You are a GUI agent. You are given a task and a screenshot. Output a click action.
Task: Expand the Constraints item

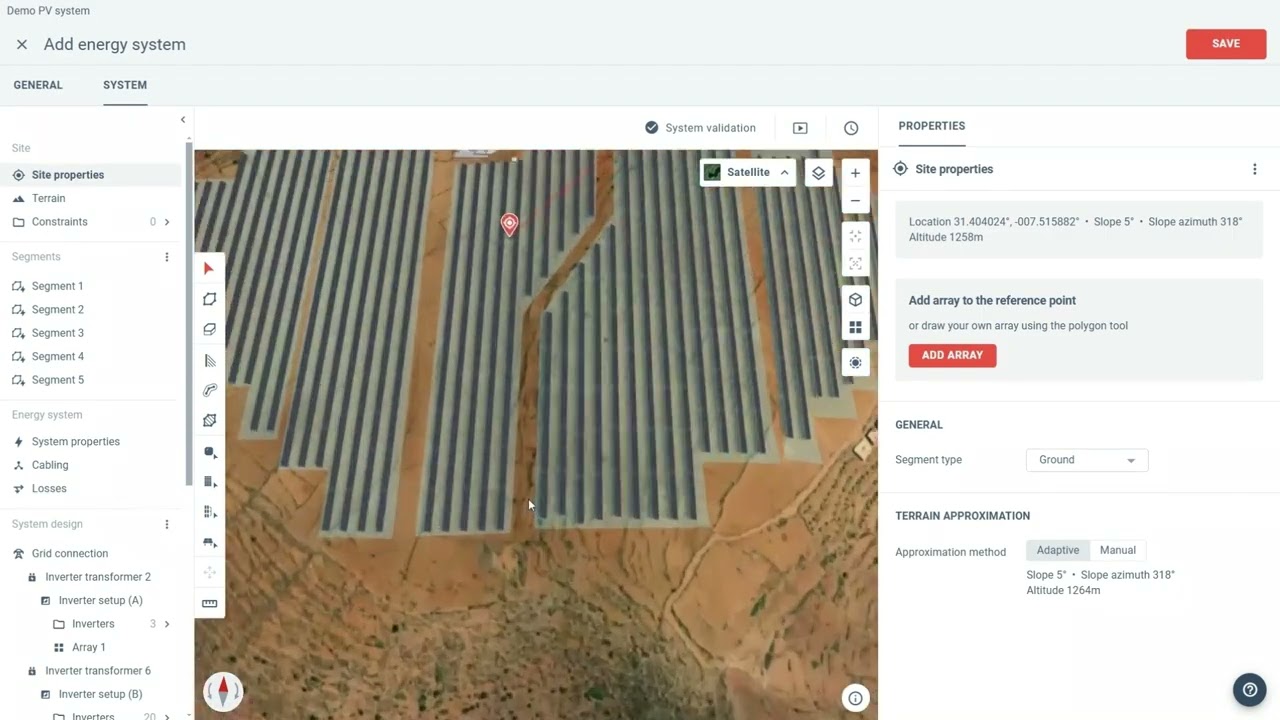coord(167,222)
